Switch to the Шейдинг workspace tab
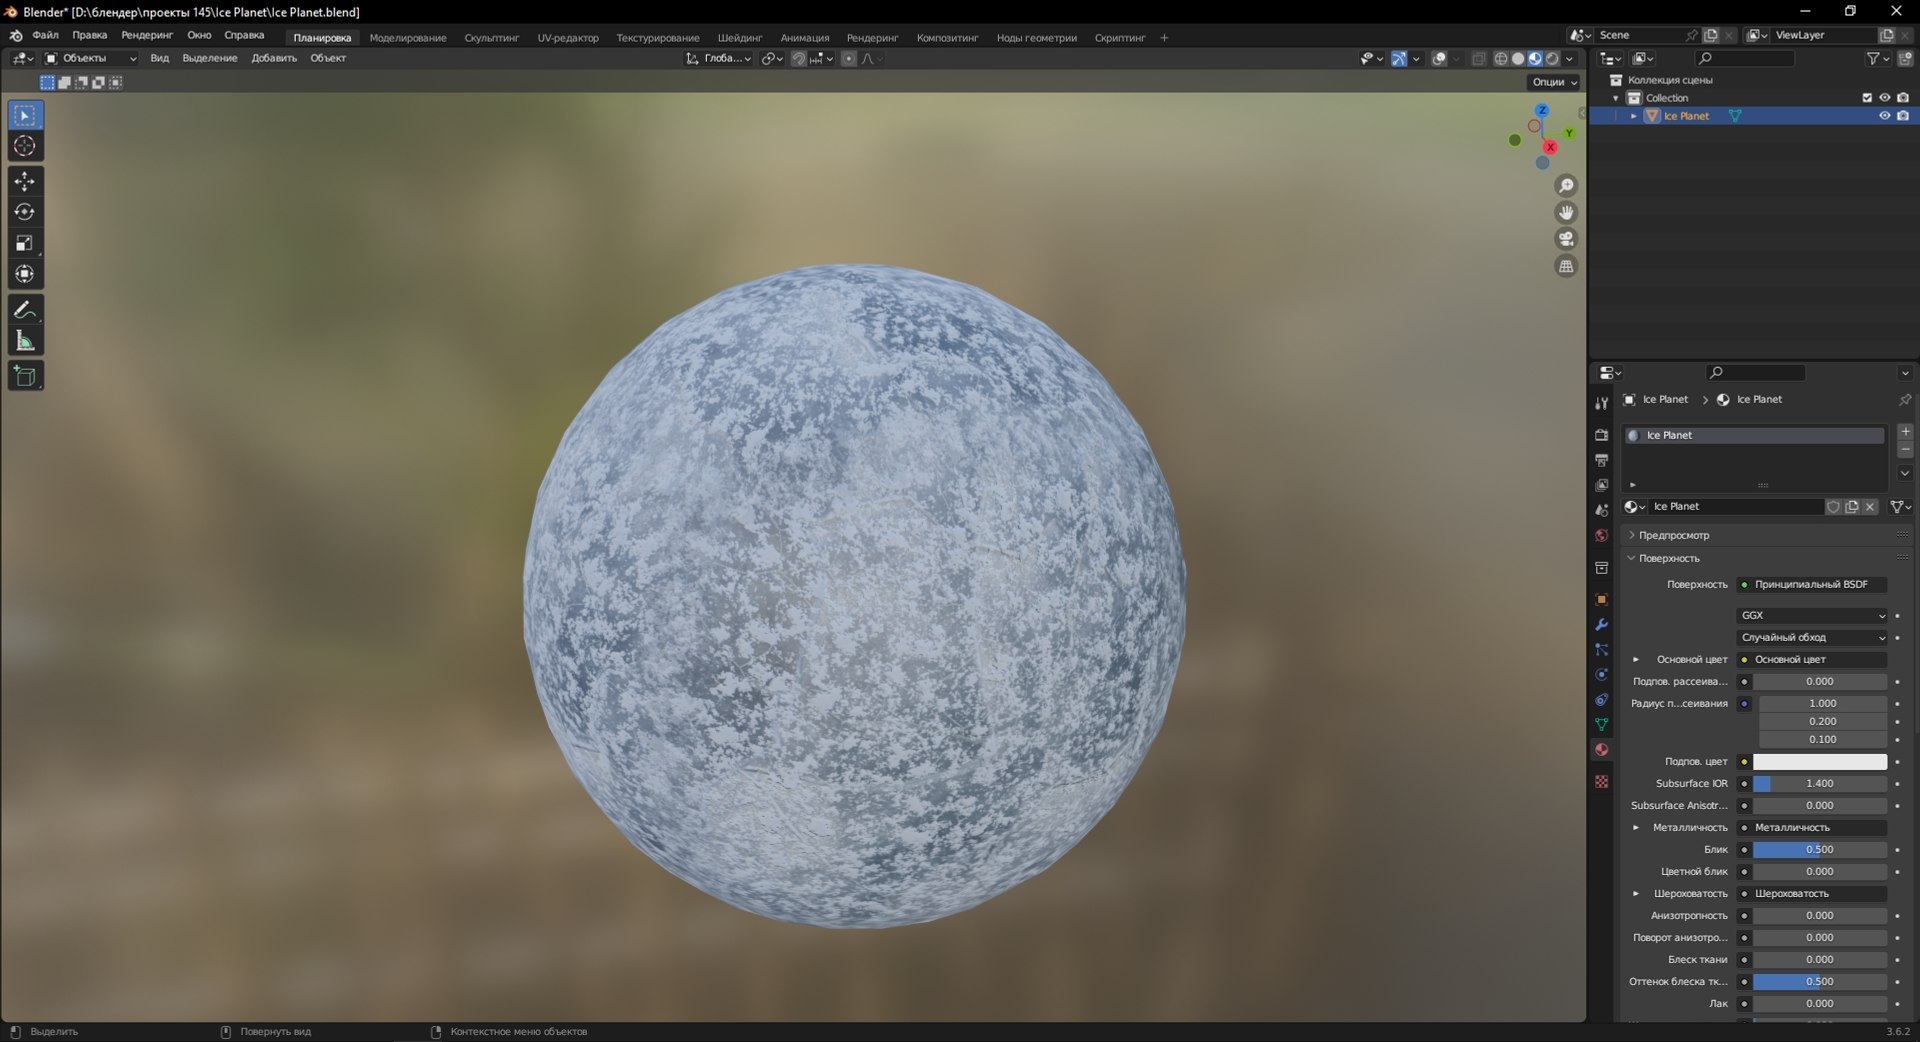This screenshot has width=1920, height=1042. [740, 38]
